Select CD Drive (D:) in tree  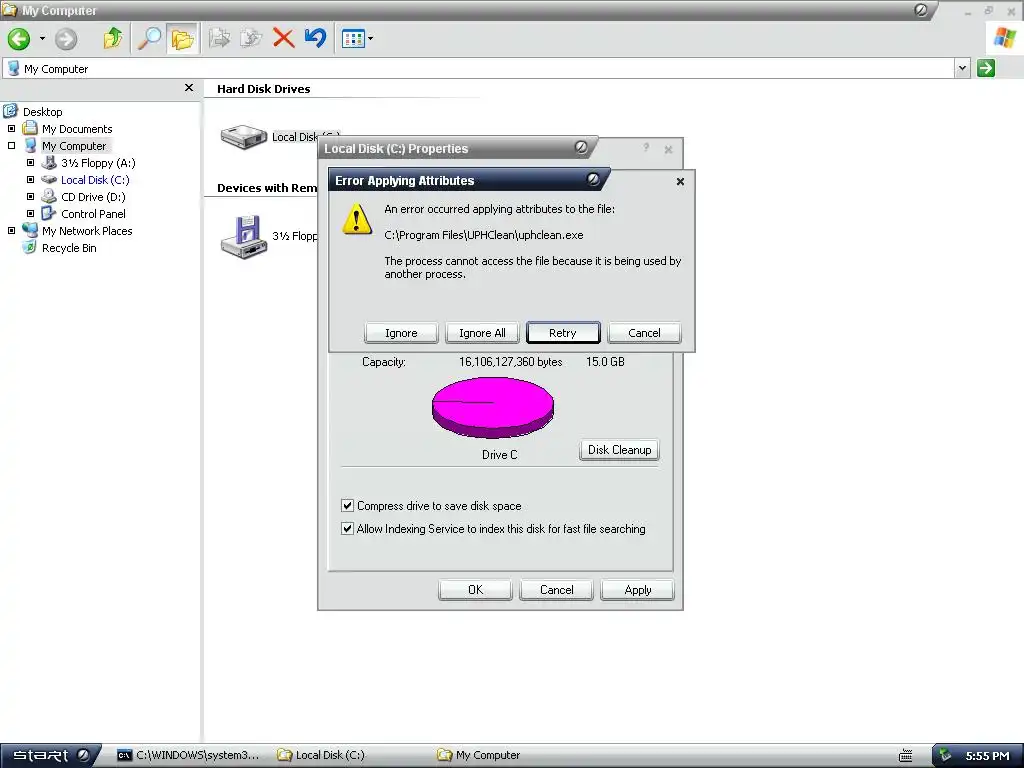point(93,197)
